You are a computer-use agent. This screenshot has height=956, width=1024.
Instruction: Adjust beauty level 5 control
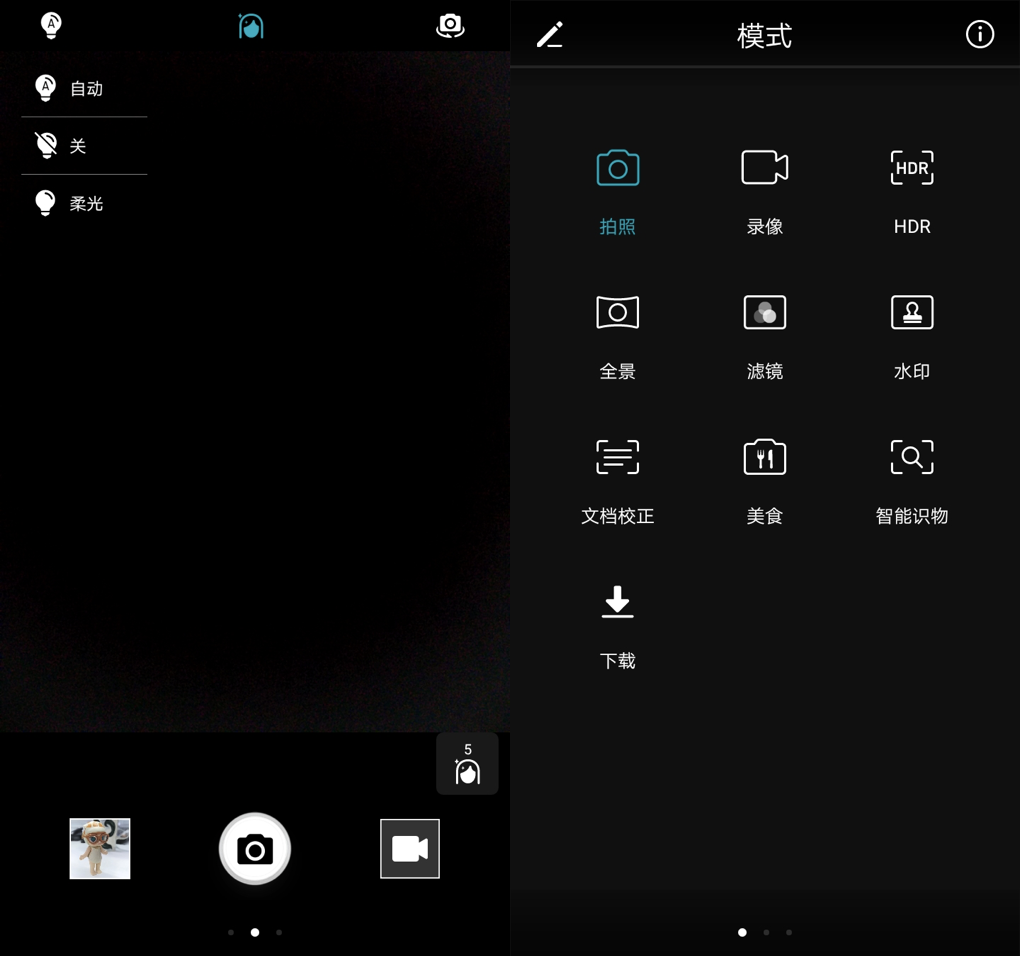[468, 763]
